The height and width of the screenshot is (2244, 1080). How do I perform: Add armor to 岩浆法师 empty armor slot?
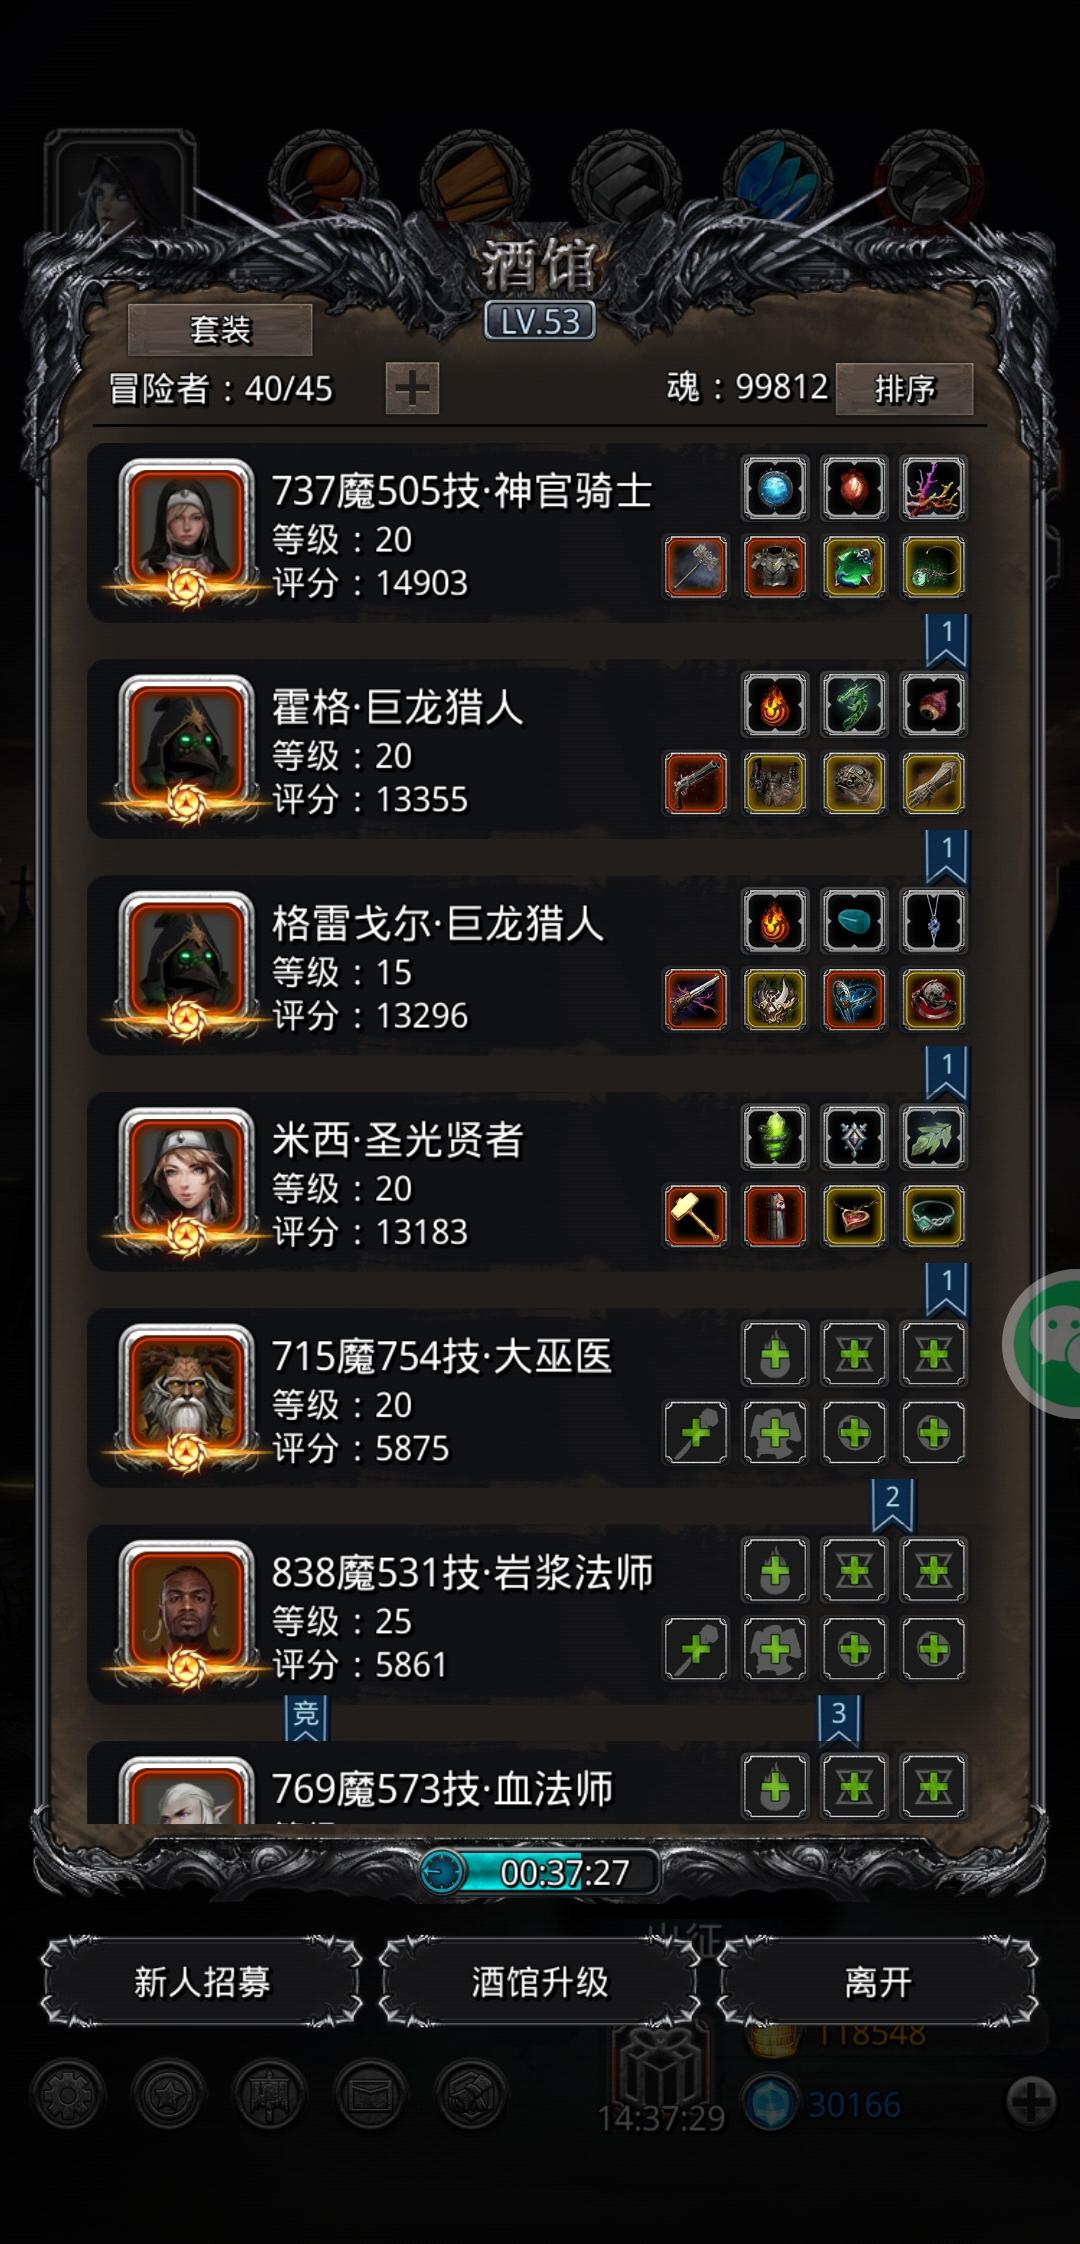775,1648
